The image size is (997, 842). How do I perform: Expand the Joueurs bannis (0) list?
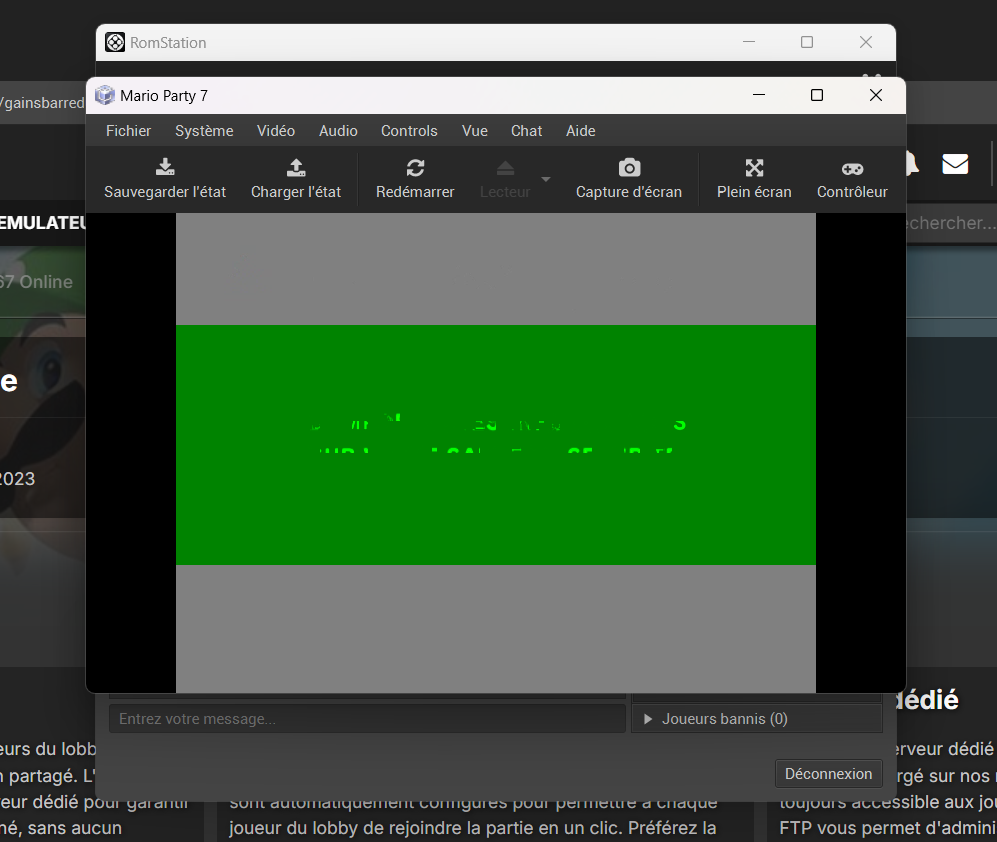[x=757, y=719]
